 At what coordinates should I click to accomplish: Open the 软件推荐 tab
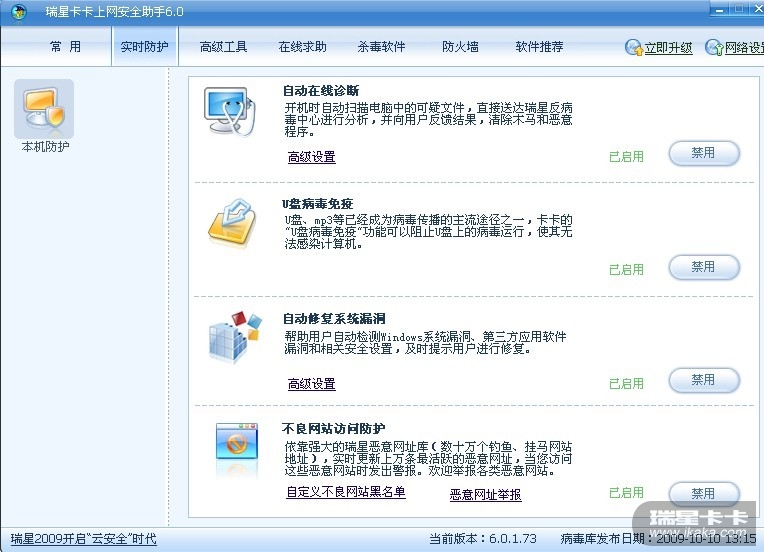tap(539, 47)
